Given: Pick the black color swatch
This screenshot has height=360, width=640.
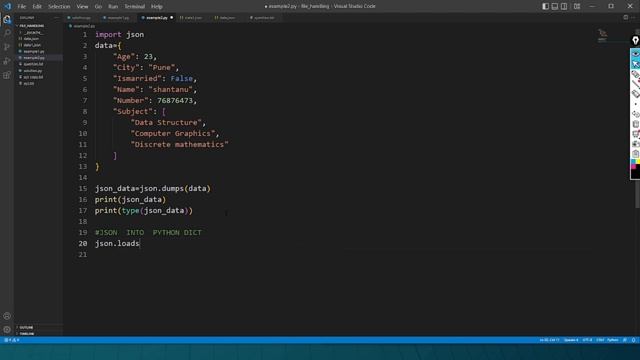Looking at the screenshot, I should click(x=636, y=174).
